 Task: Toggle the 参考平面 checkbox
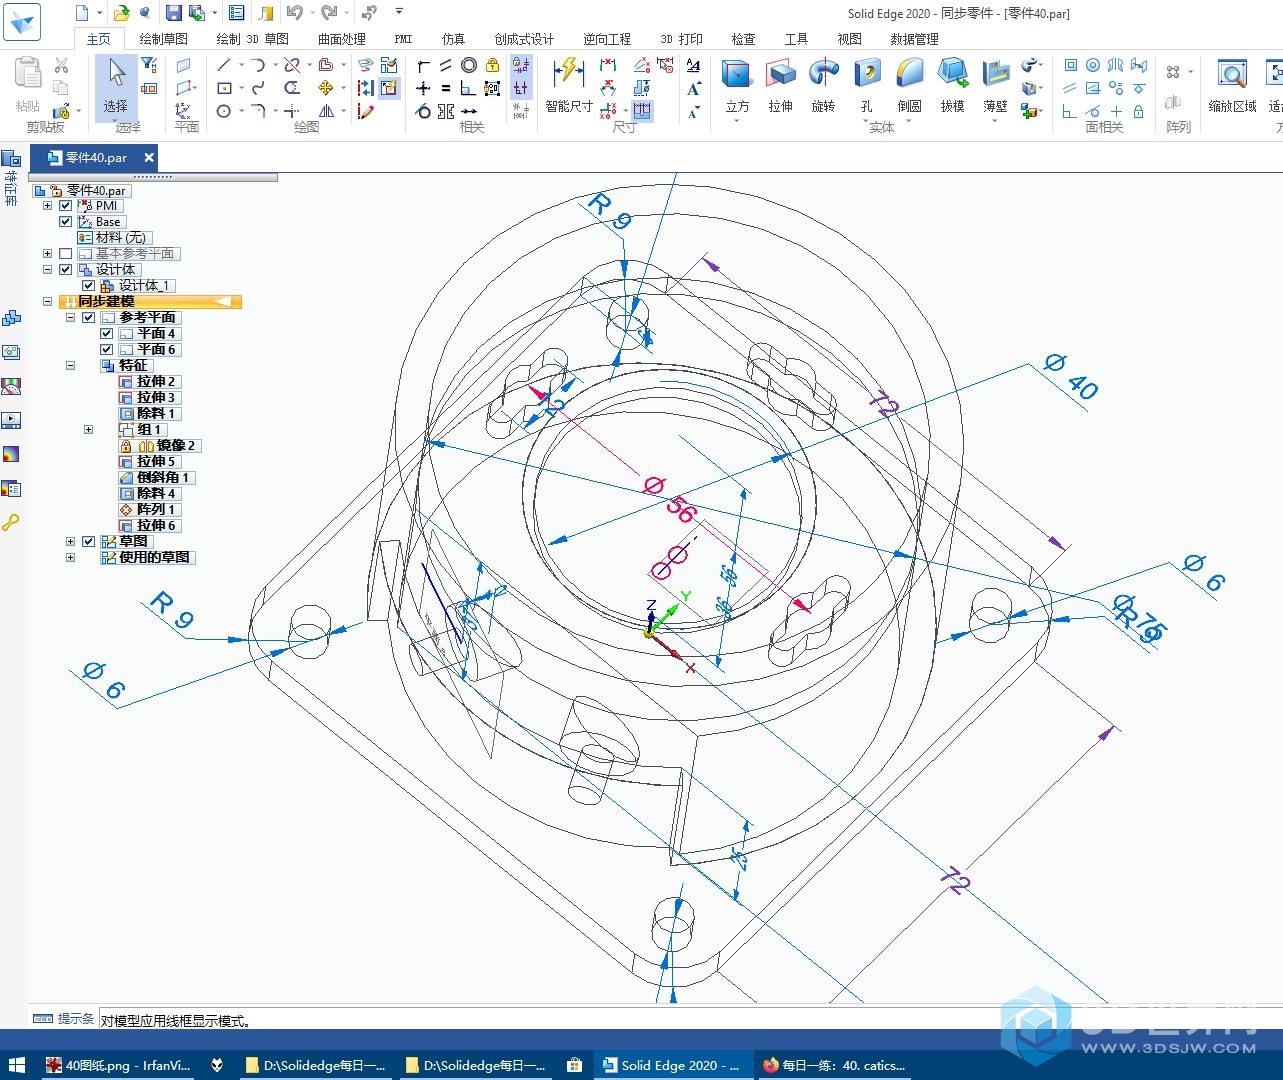click(x=88, y=318)
